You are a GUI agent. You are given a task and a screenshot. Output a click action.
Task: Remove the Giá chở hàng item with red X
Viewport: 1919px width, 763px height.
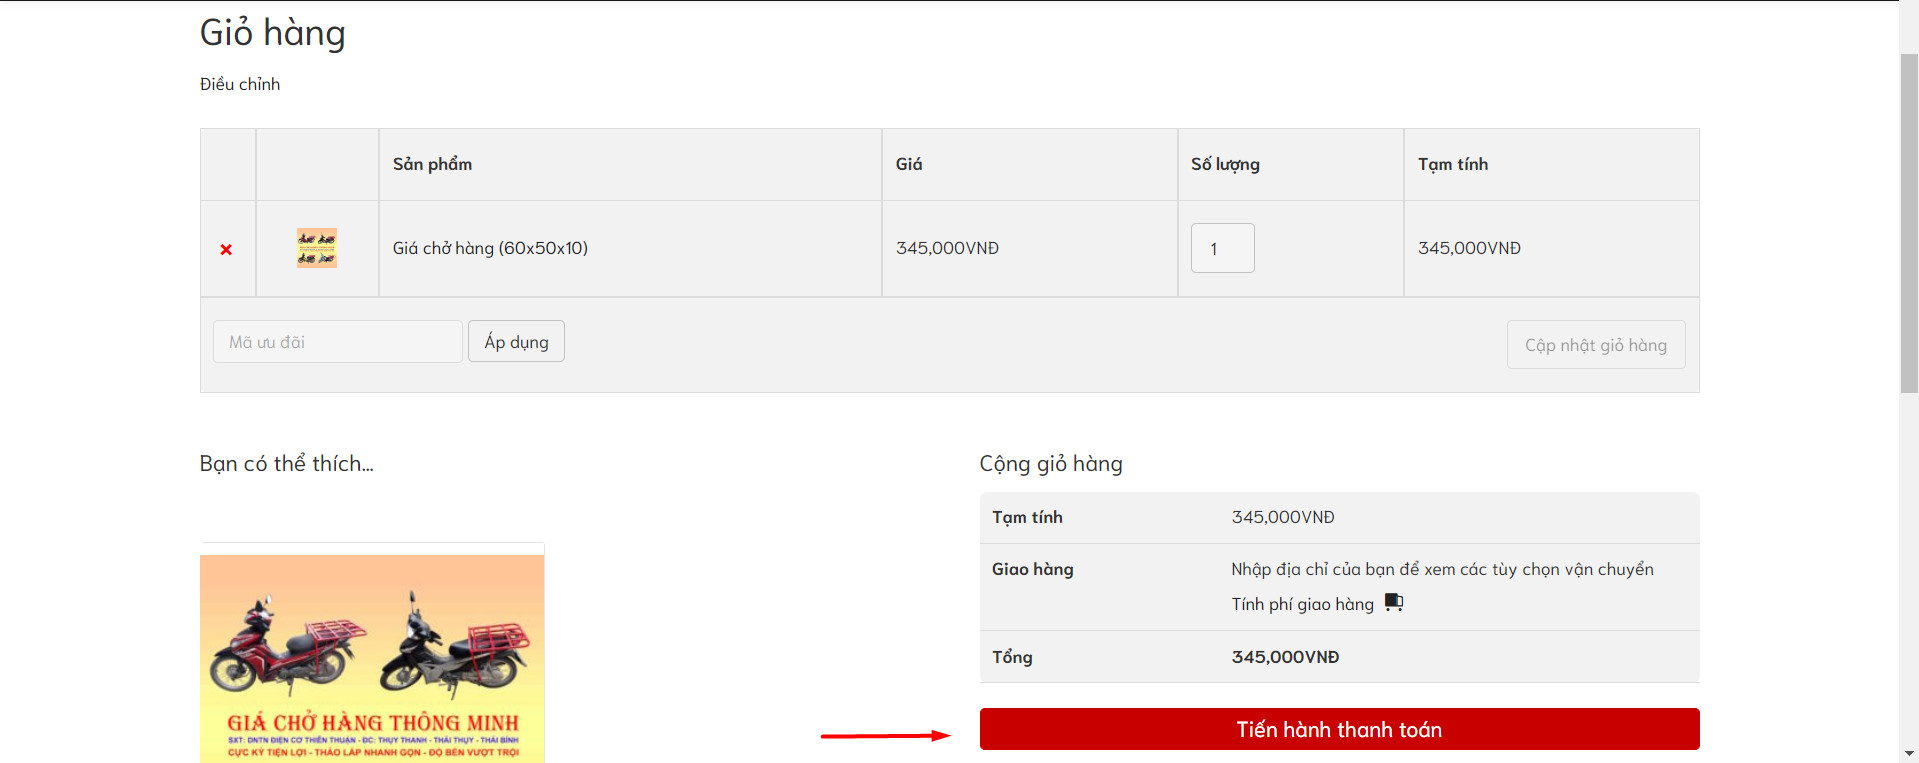[x=226, y=249]
